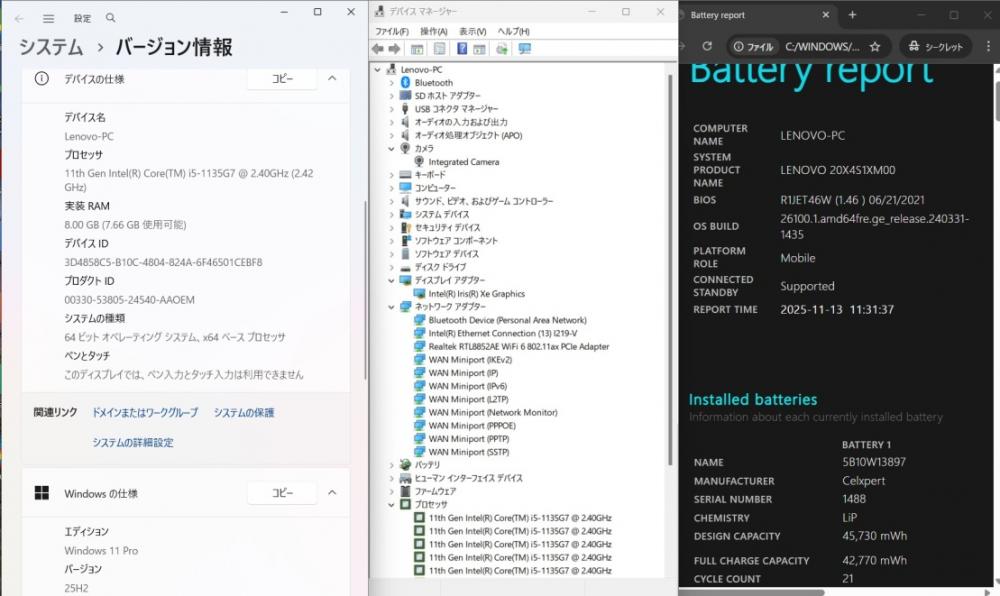Screen dimensions: 1000x596
Task: Click the Incognito (シークレット) indicator
Action: click(936, 47)
